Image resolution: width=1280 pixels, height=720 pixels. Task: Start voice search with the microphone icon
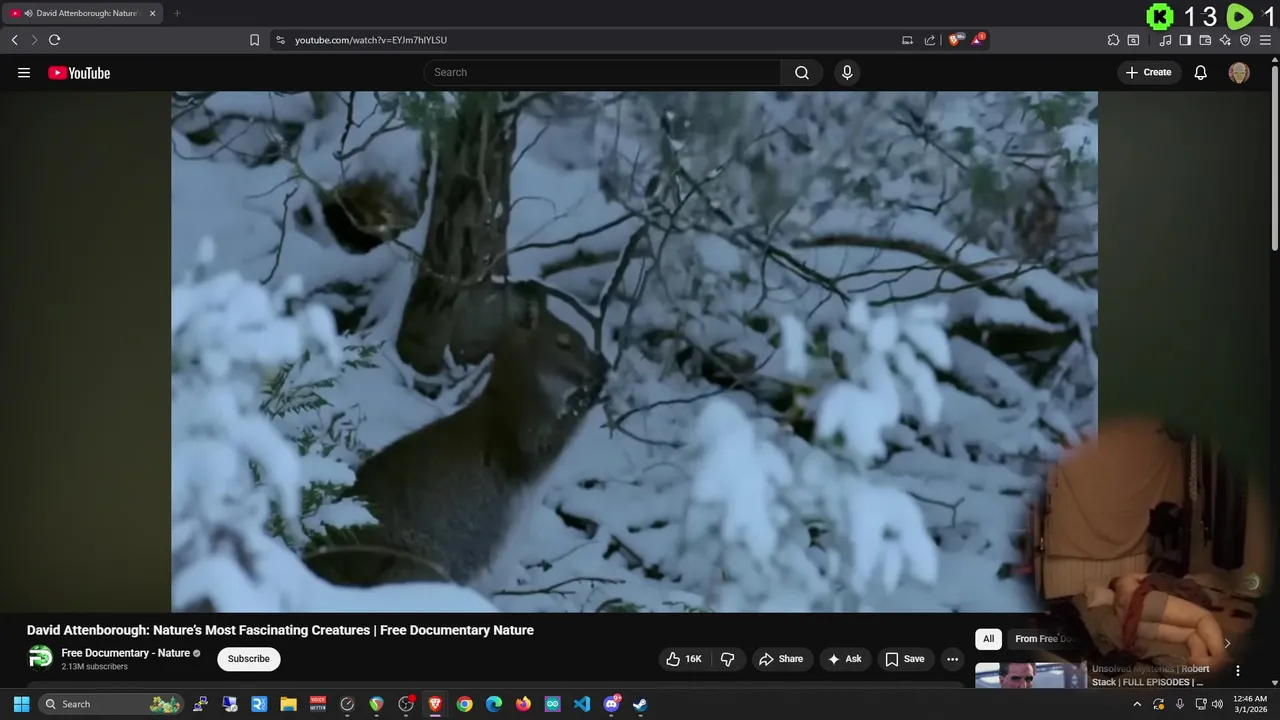pos(847,72)
